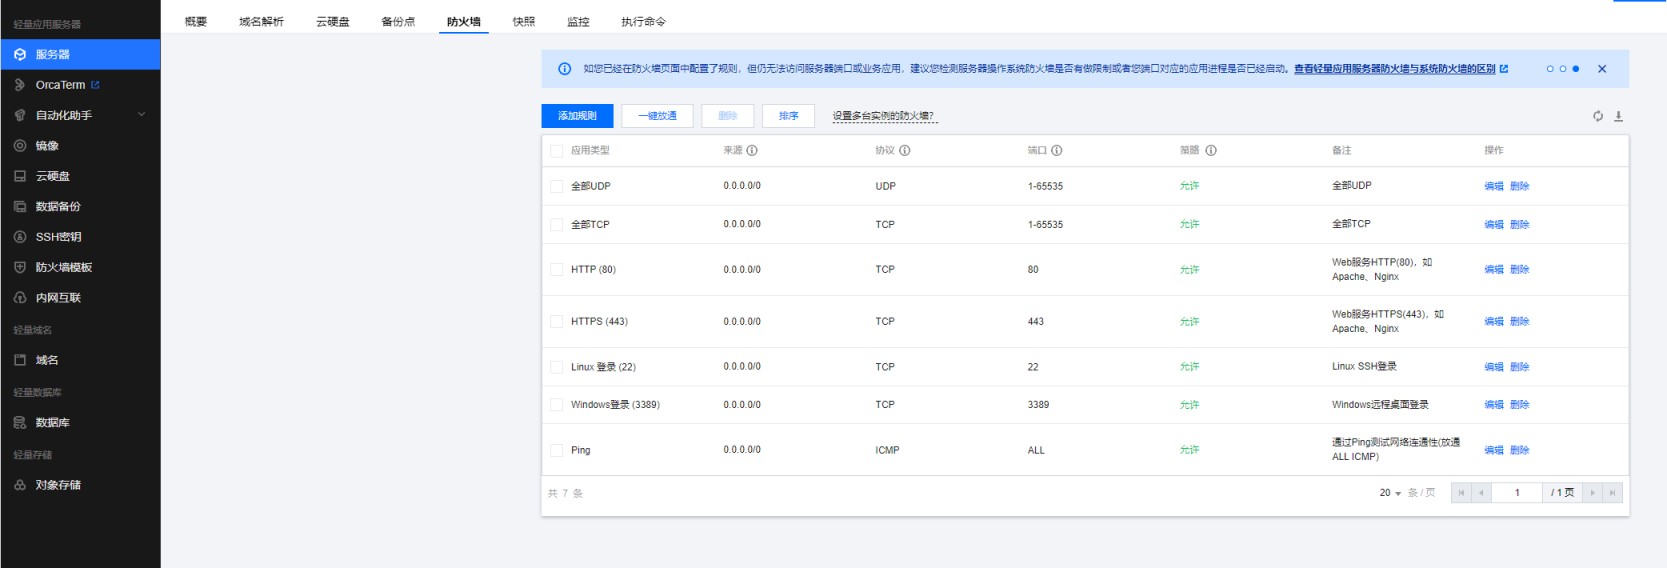
Task: Click the 镜像 sidebar icon
Action: (20, 146)
